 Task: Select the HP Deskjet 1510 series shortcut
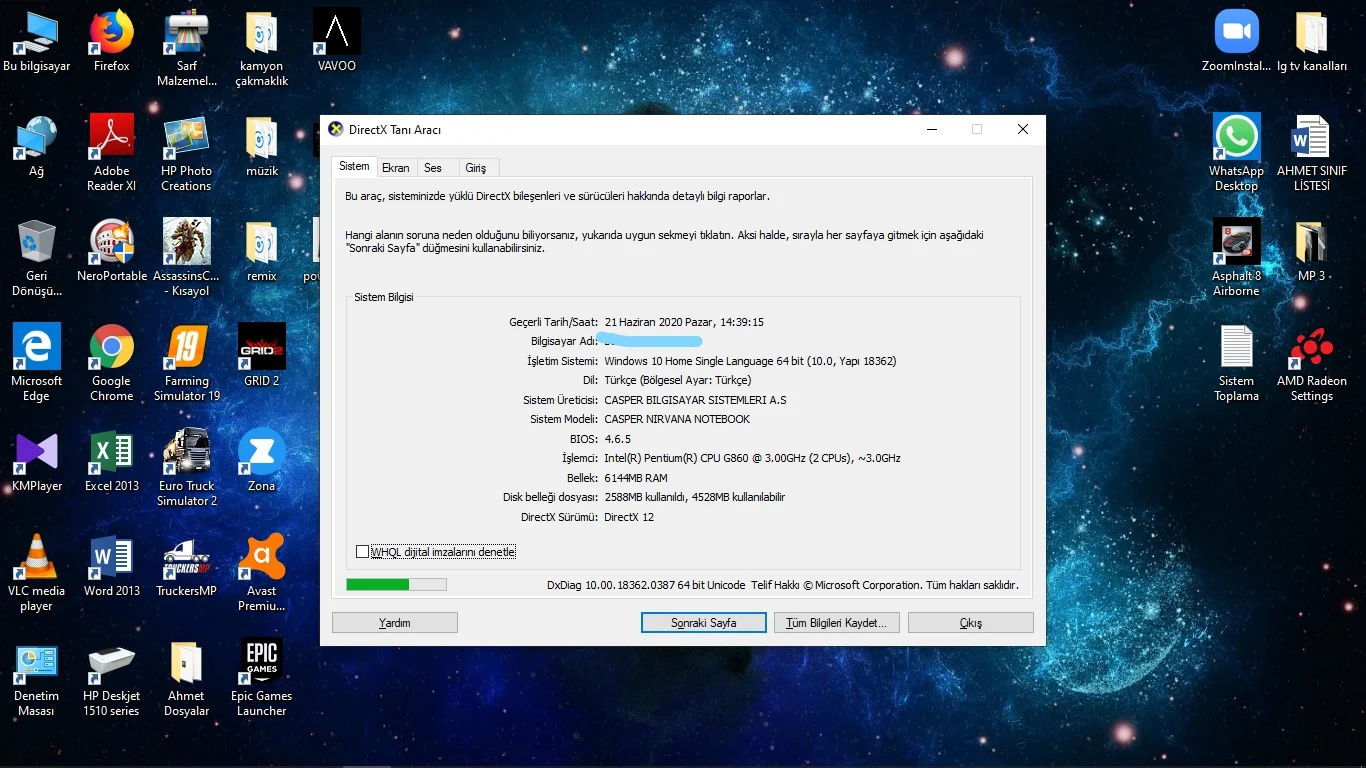pos(112,680)
